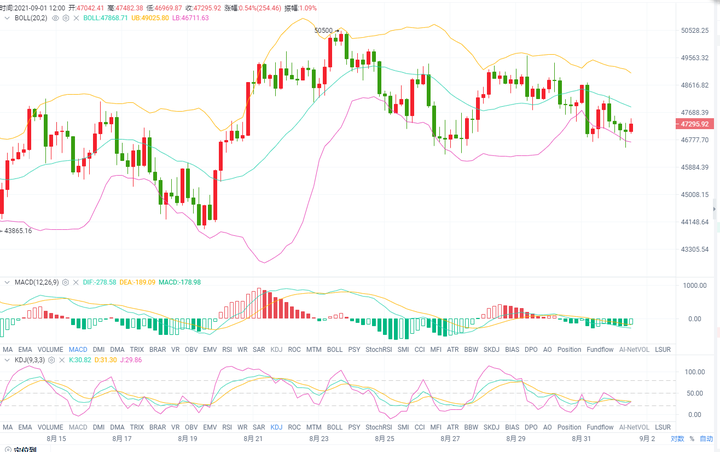Screen dimensions: 720x452
Task: Select Fundflow tab in row below MACD panel
Action: 600,350
